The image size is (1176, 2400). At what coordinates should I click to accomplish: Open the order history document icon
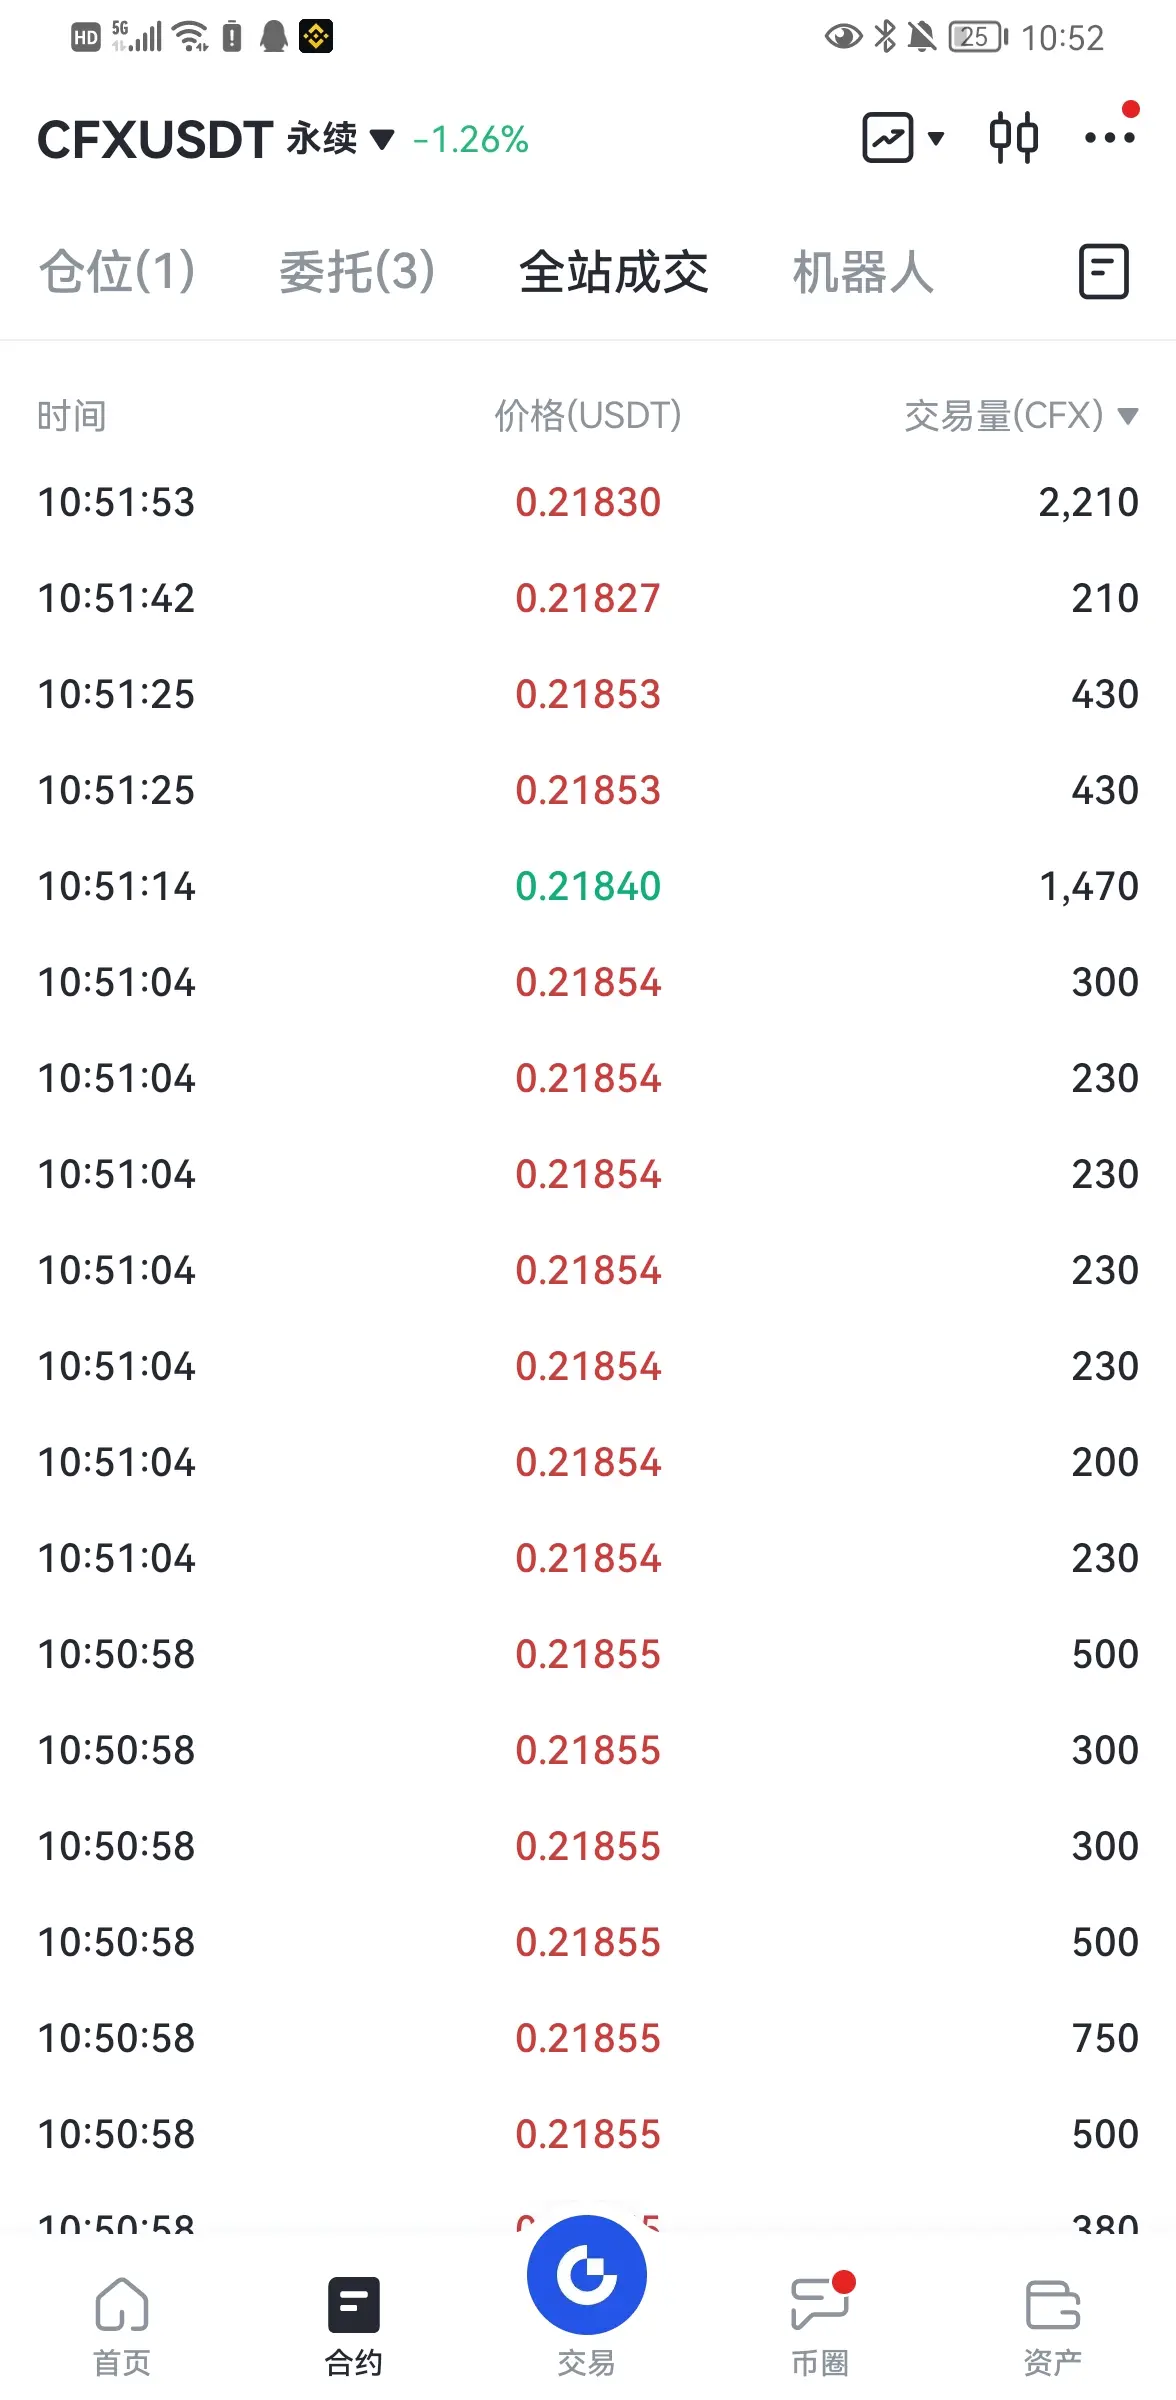1104,271
